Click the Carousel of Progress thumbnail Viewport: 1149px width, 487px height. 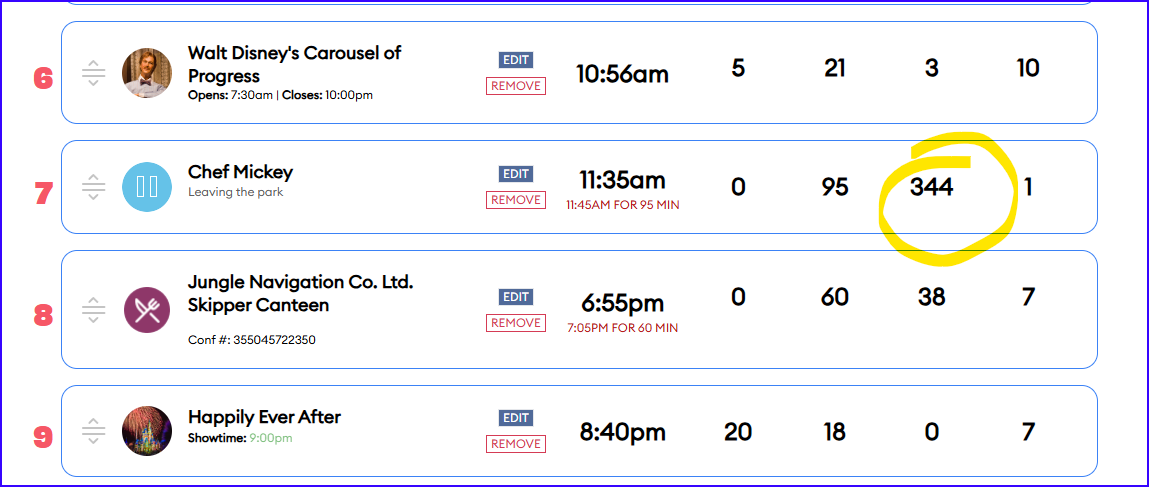click(x=147, y=74)
